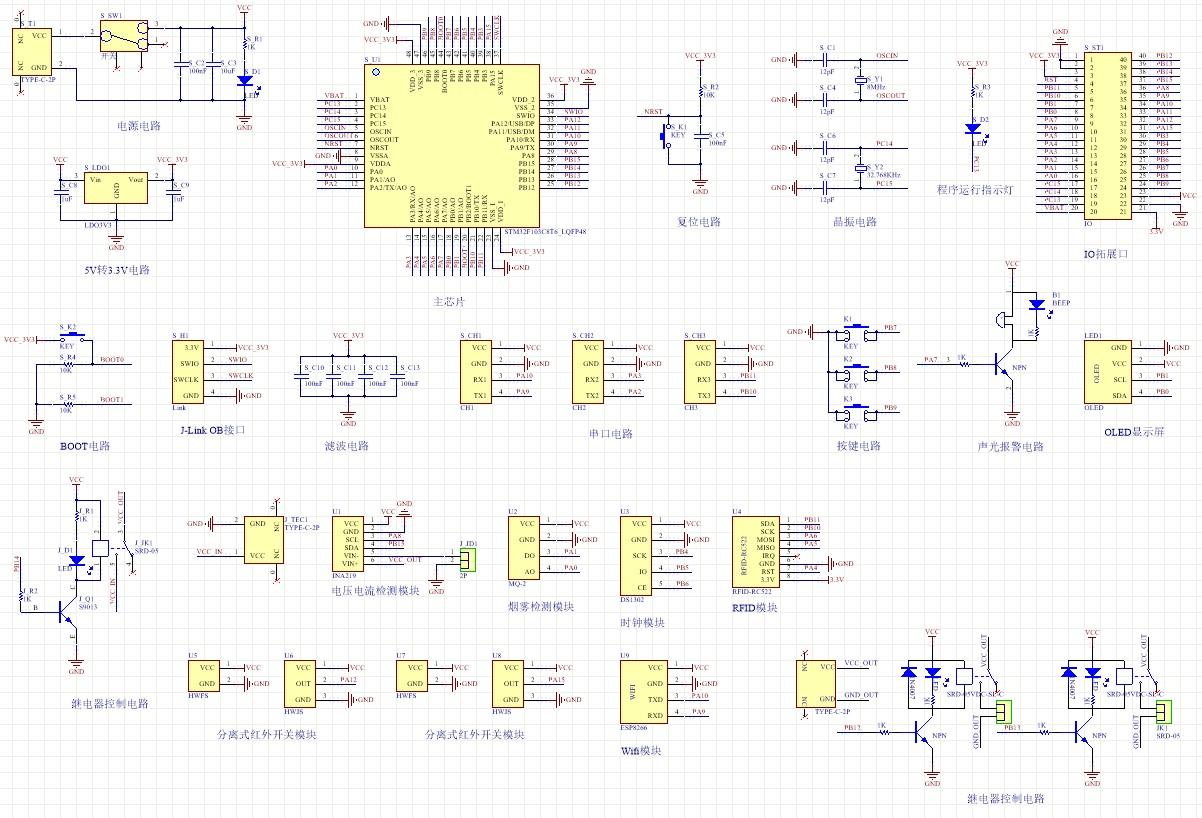Click the '电压电流检测模块' label

375,590
